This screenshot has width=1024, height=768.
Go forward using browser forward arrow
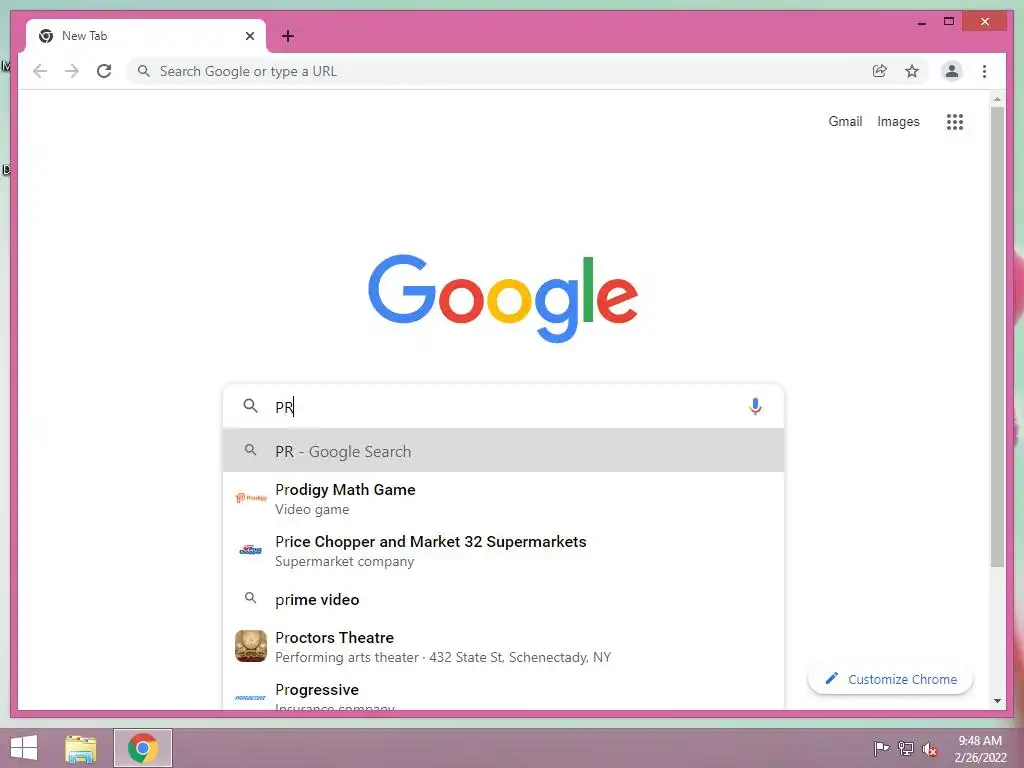[x=72, y=71]
